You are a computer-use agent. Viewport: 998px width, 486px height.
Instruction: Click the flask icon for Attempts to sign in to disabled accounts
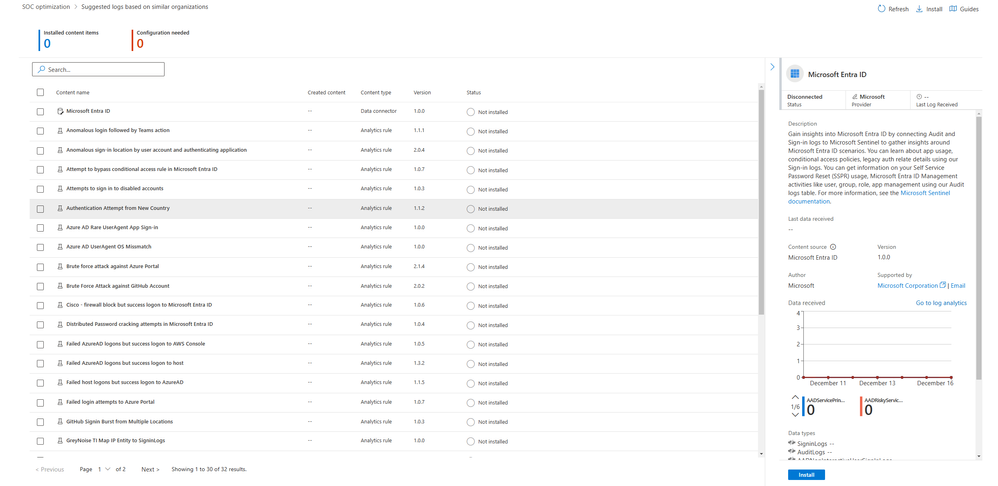(60, 189)
